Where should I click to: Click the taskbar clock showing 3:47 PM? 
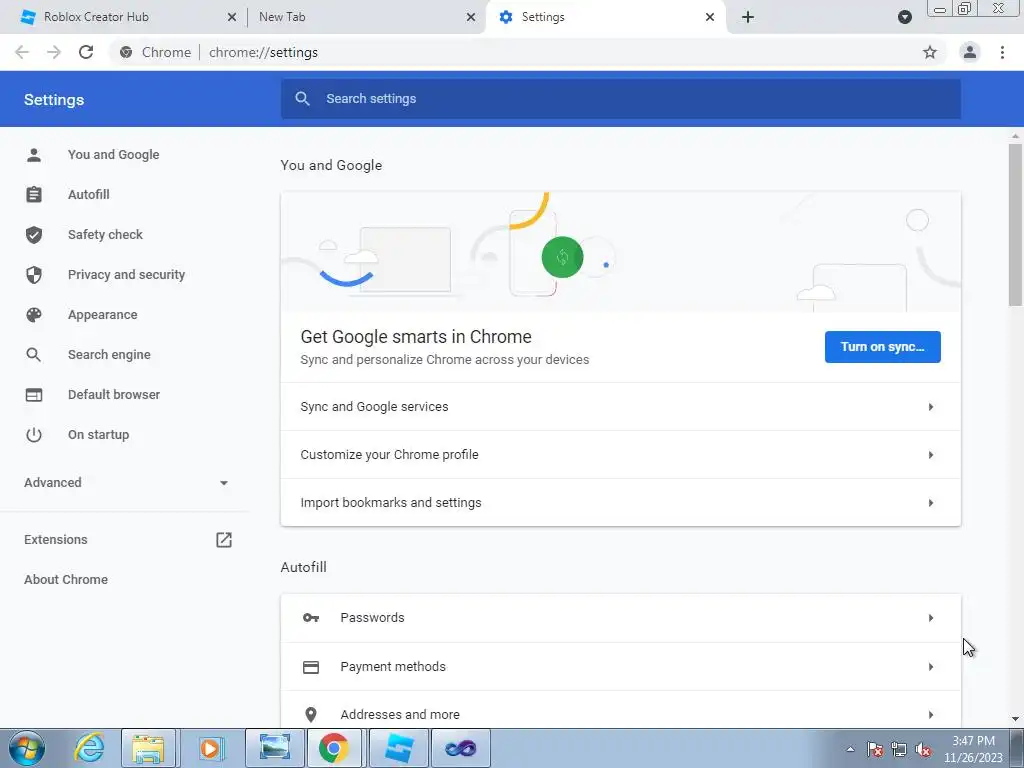pyautogui.click(x=973, y=749)
